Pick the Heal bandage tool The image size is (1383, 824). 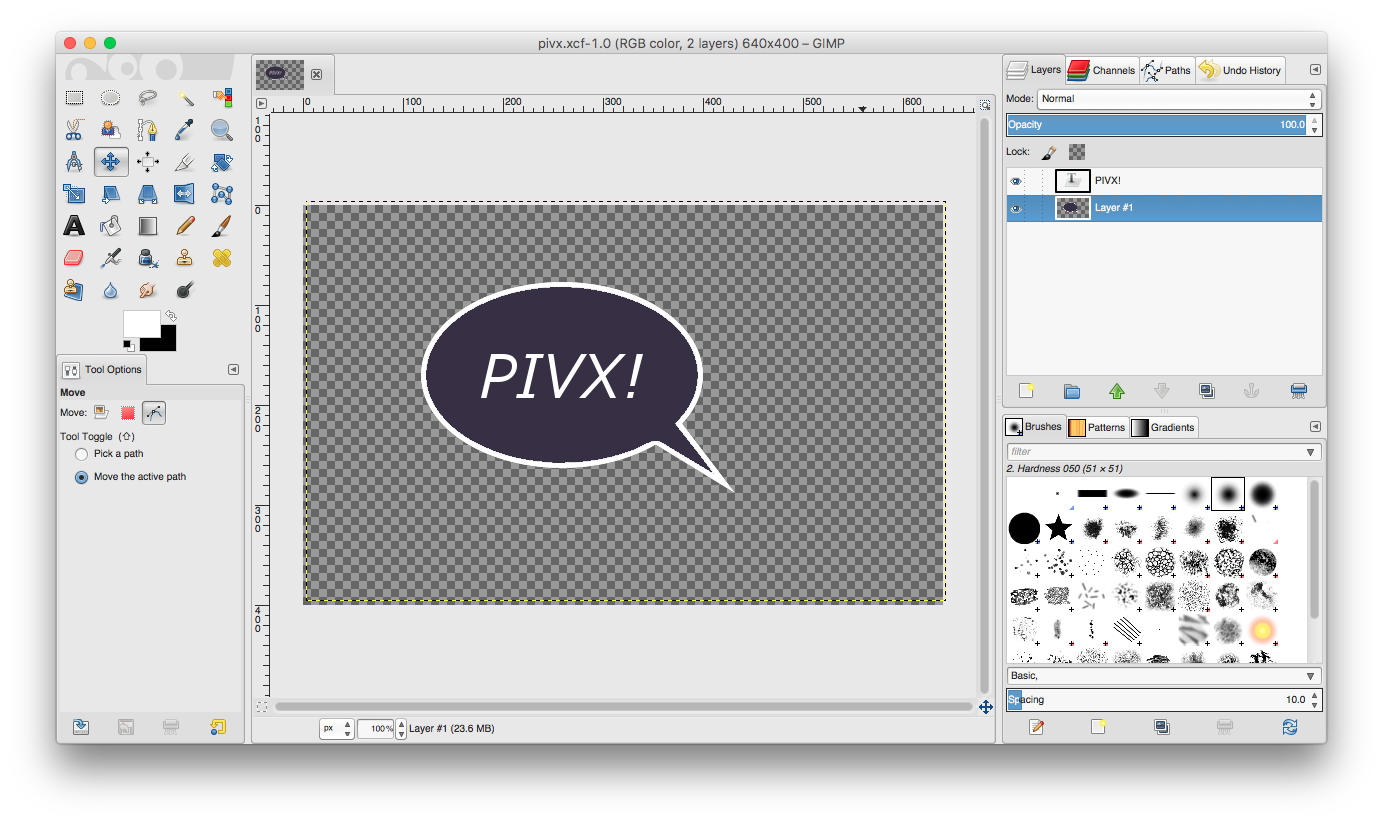tap(222, 258)
